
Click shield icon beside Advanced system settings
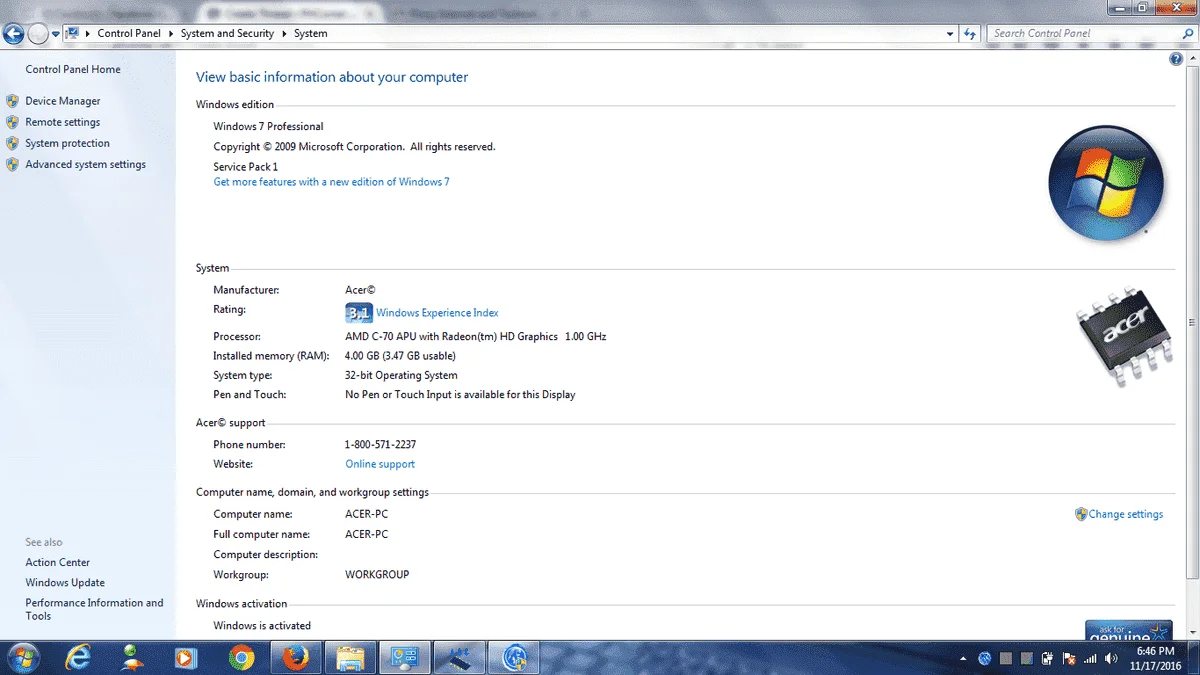[x=12, y=164]
